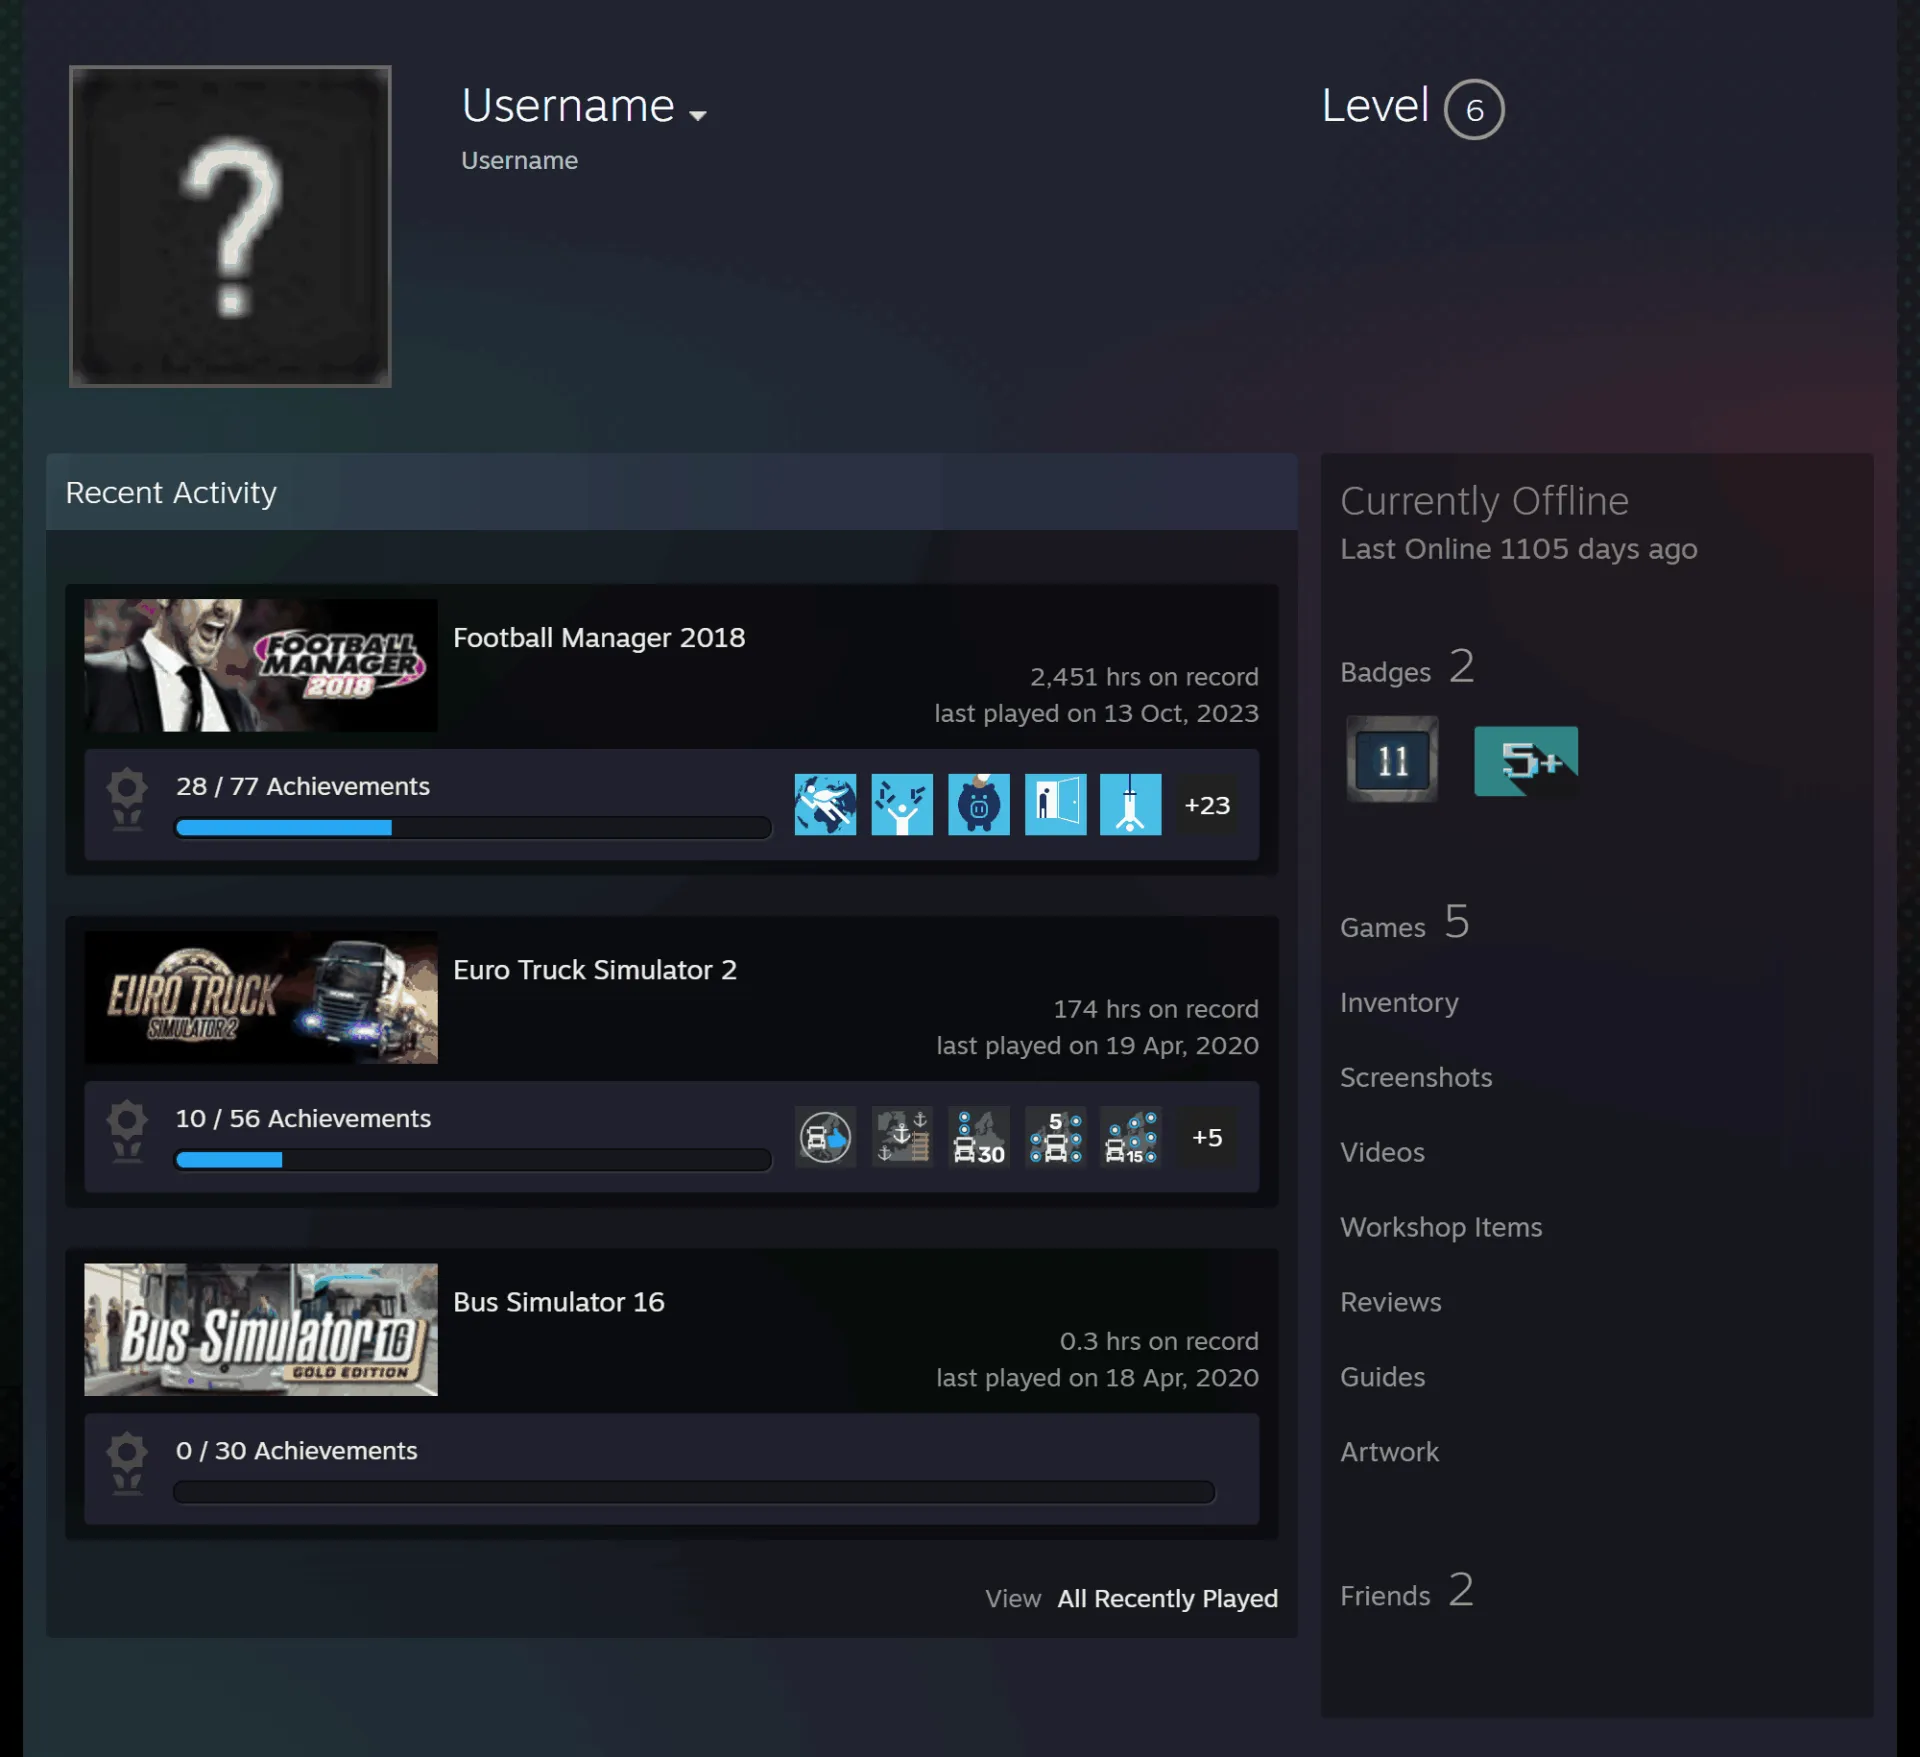Click the 5 trucks achievement icon

tap(1055, 1137)
